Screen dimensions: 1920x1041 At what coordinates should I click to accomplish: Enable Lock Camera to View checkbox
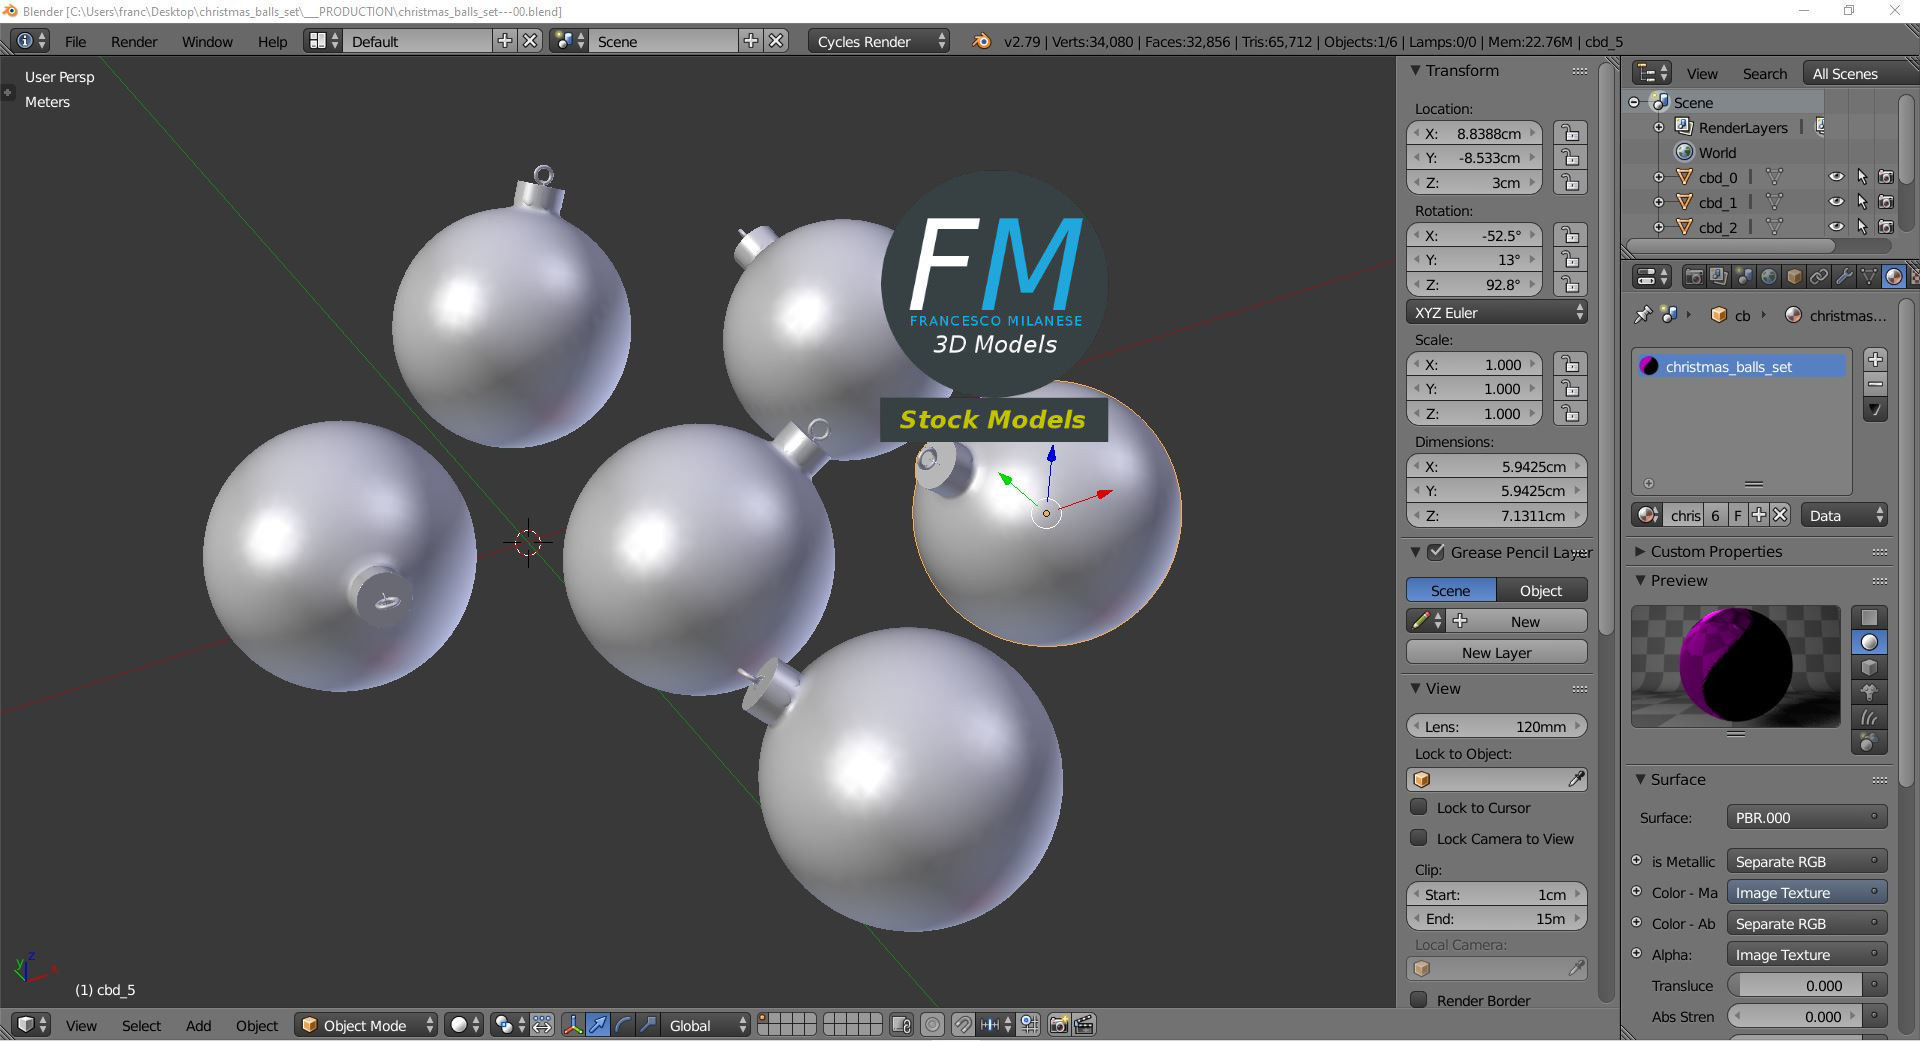tap(1419, 838)
